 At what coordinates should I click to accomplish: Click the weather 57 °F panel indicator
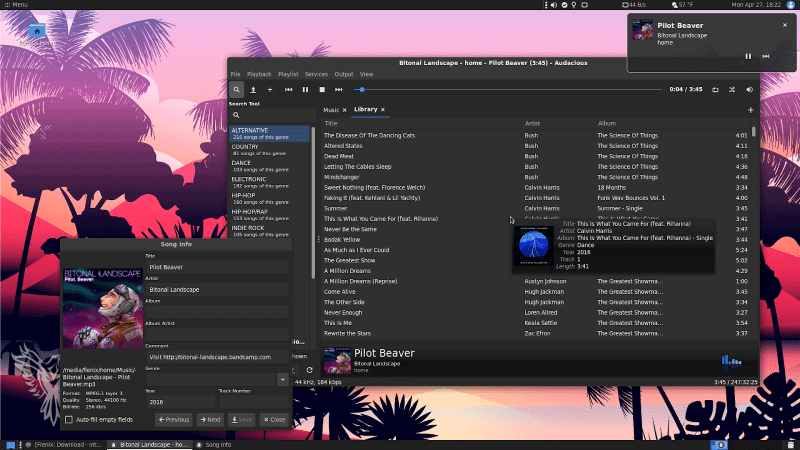682,5
